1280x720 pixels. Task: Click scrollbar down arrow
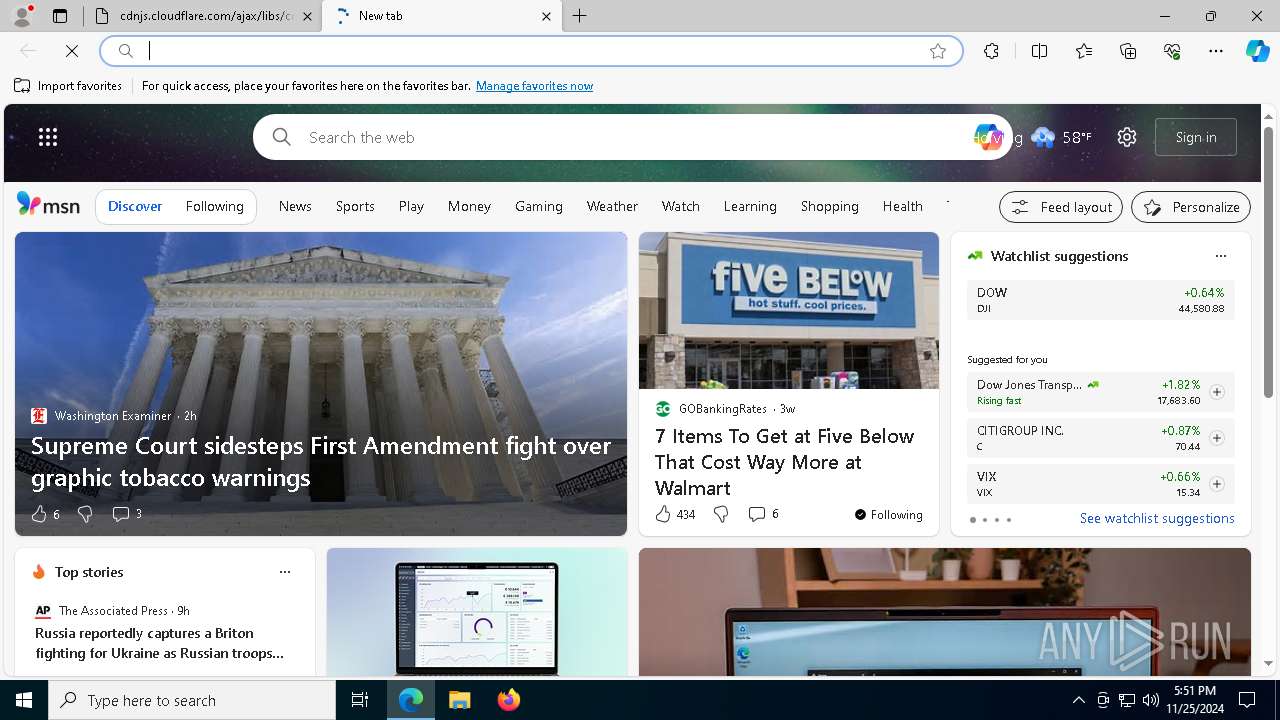[1269, 663]
